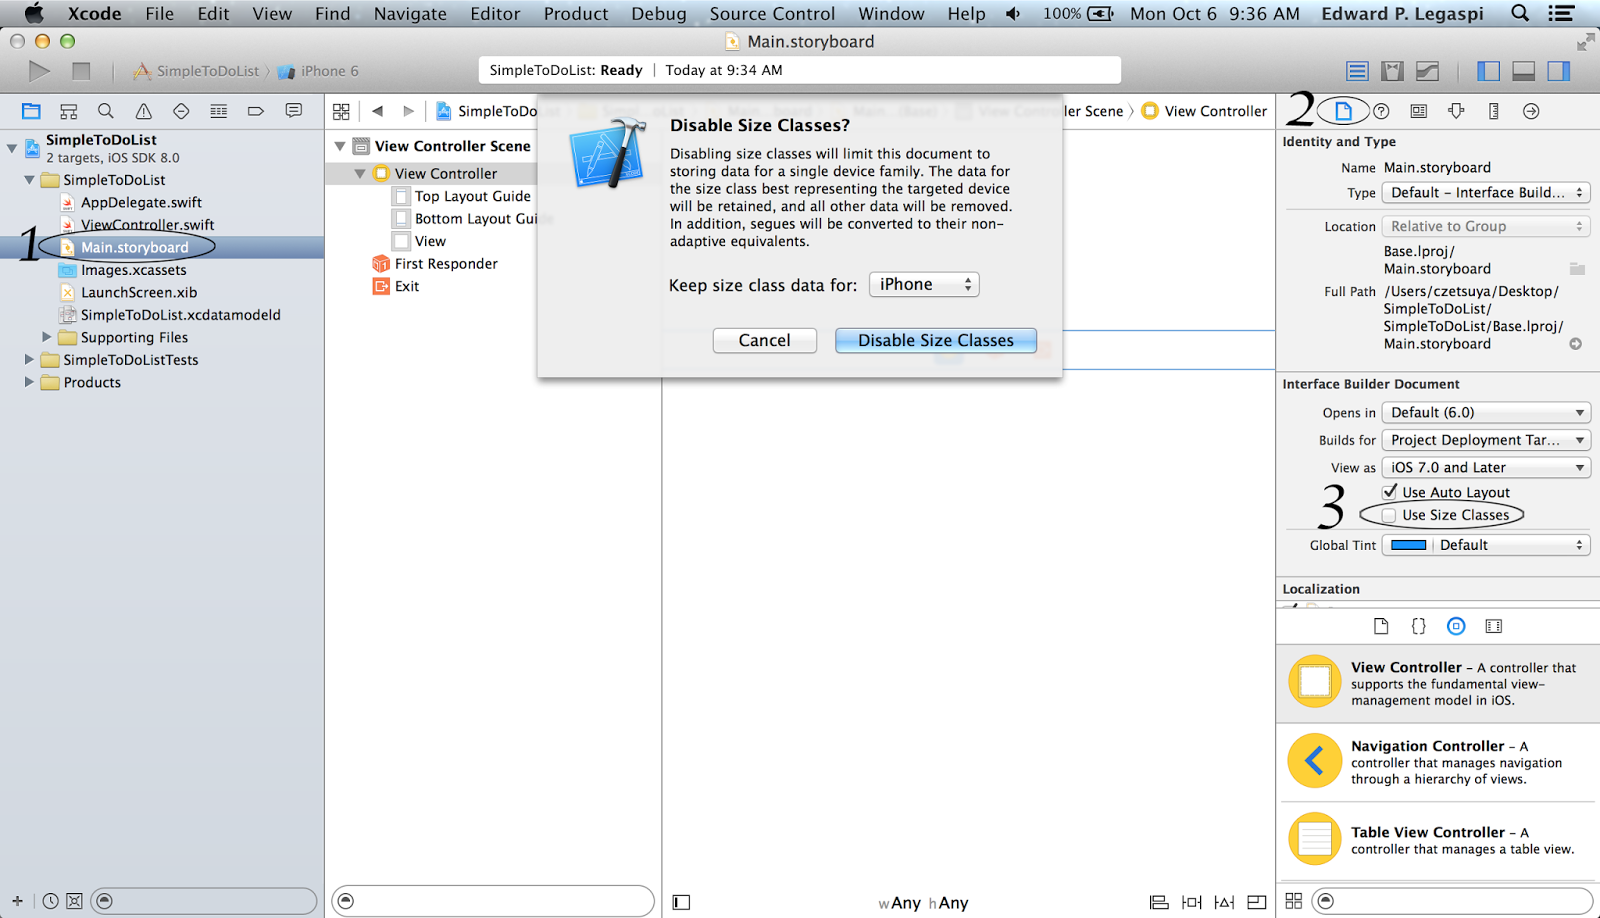Toggle the Utilities pane
1600x918 pixels.
coord(1559,71)
